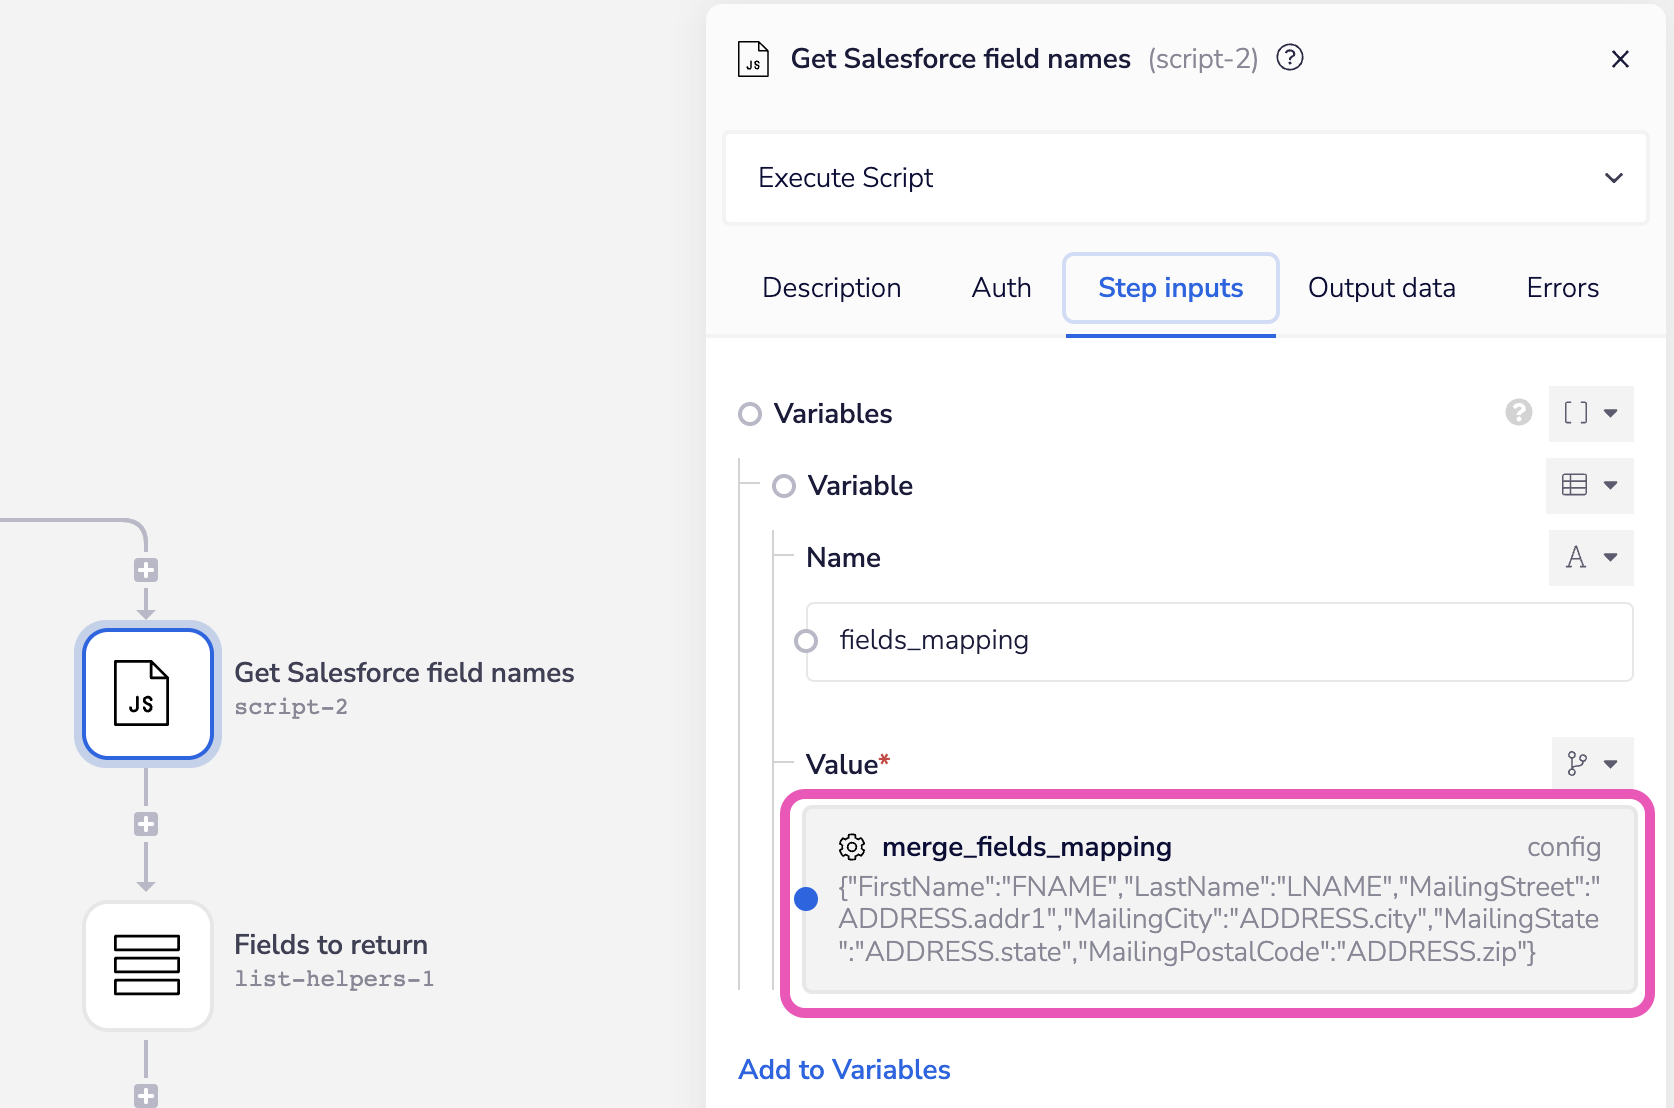This screenshot has height=1108, width=1674.
Task: Open the Variables array type dropdown
Action: [x=1590, y=413]
